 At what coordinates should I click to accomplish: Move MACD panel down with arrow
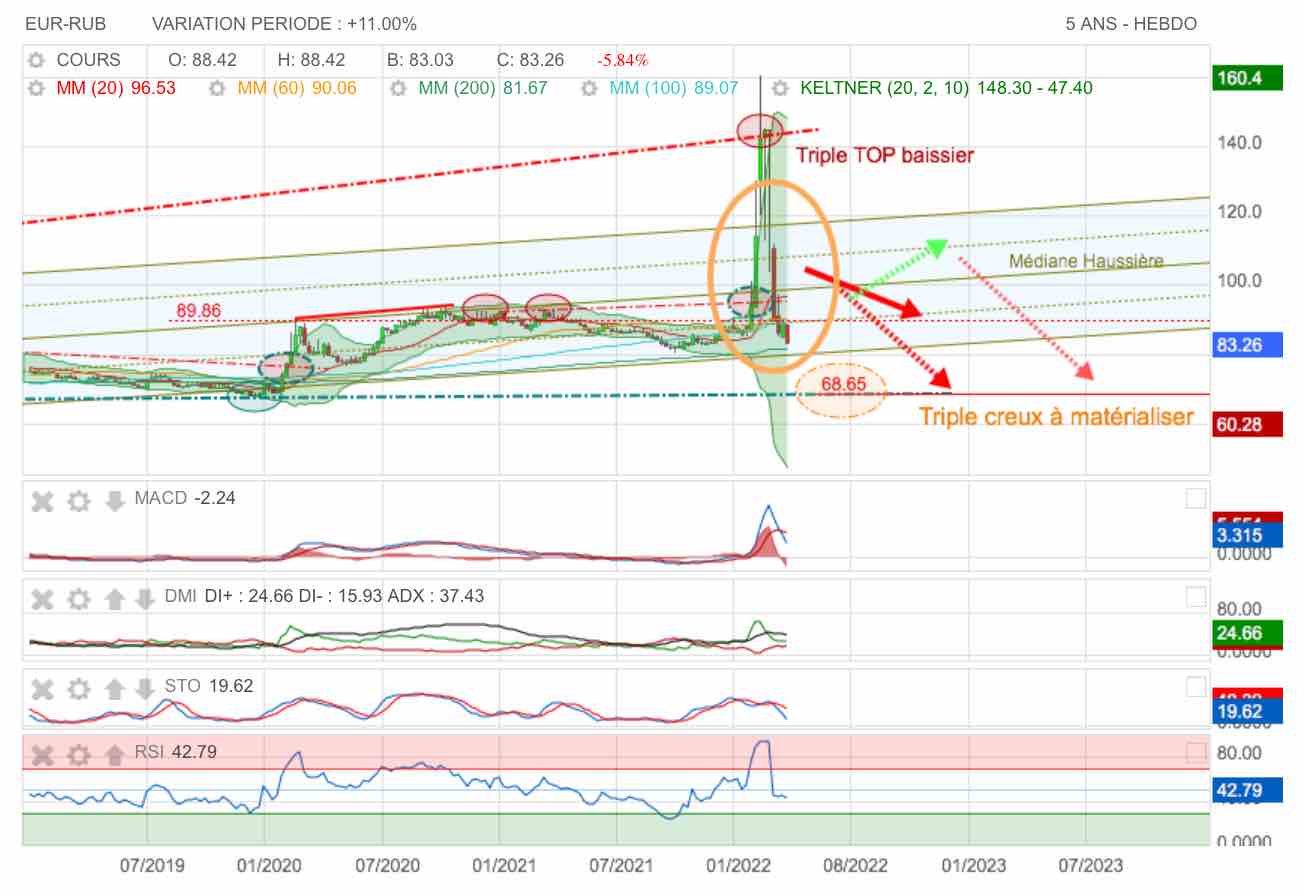click(114, 500)
